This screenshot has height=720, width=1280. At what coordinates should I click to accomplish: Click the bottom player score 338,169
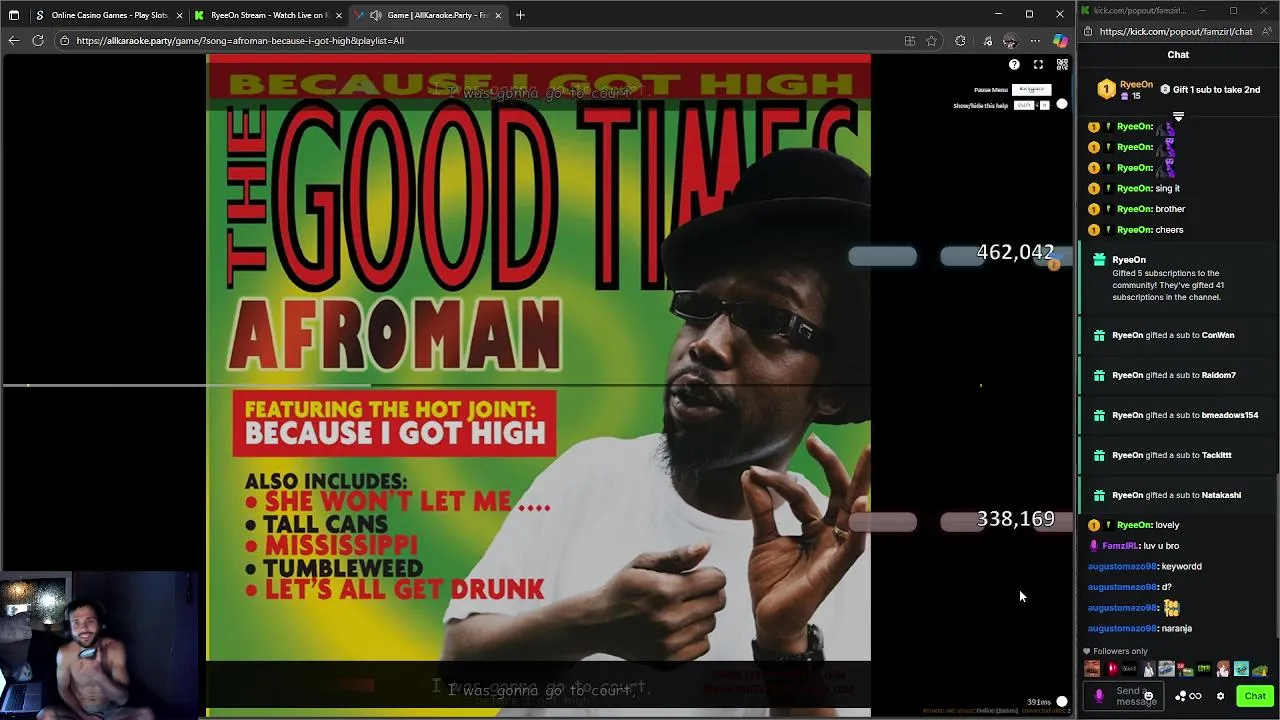pyautogui.click(x=1015, y=519)
